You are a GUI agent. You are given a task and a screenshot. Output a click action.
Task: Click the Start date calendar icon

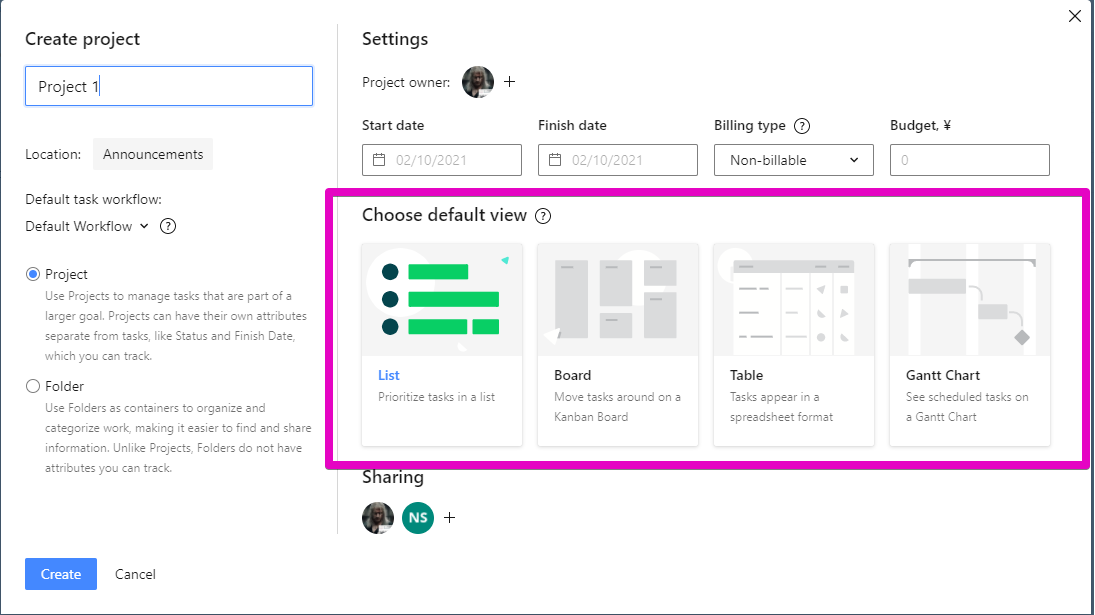pyautogui.click(x=379, y=160)
